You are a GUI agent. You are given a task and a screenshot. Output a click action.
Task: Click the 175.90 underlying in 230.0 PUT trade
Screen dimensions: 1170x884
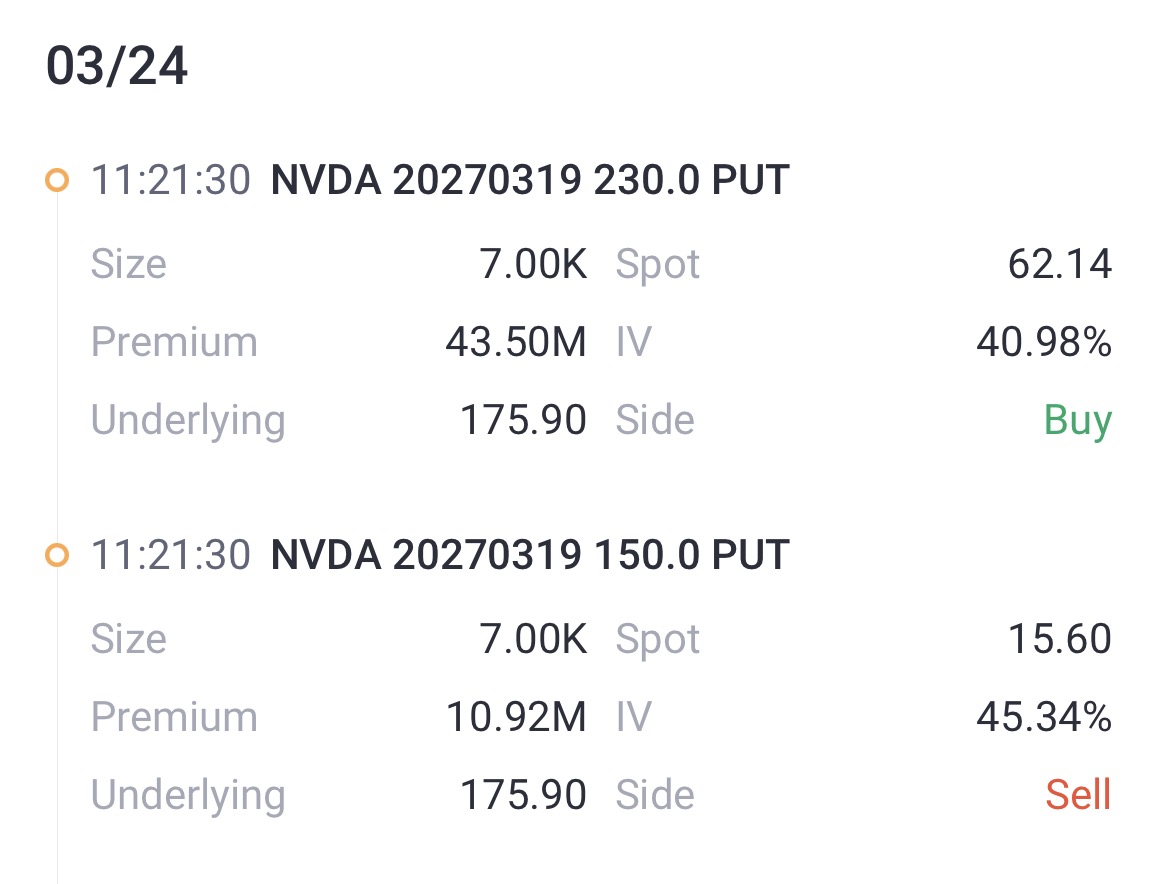tap(523, 420)
